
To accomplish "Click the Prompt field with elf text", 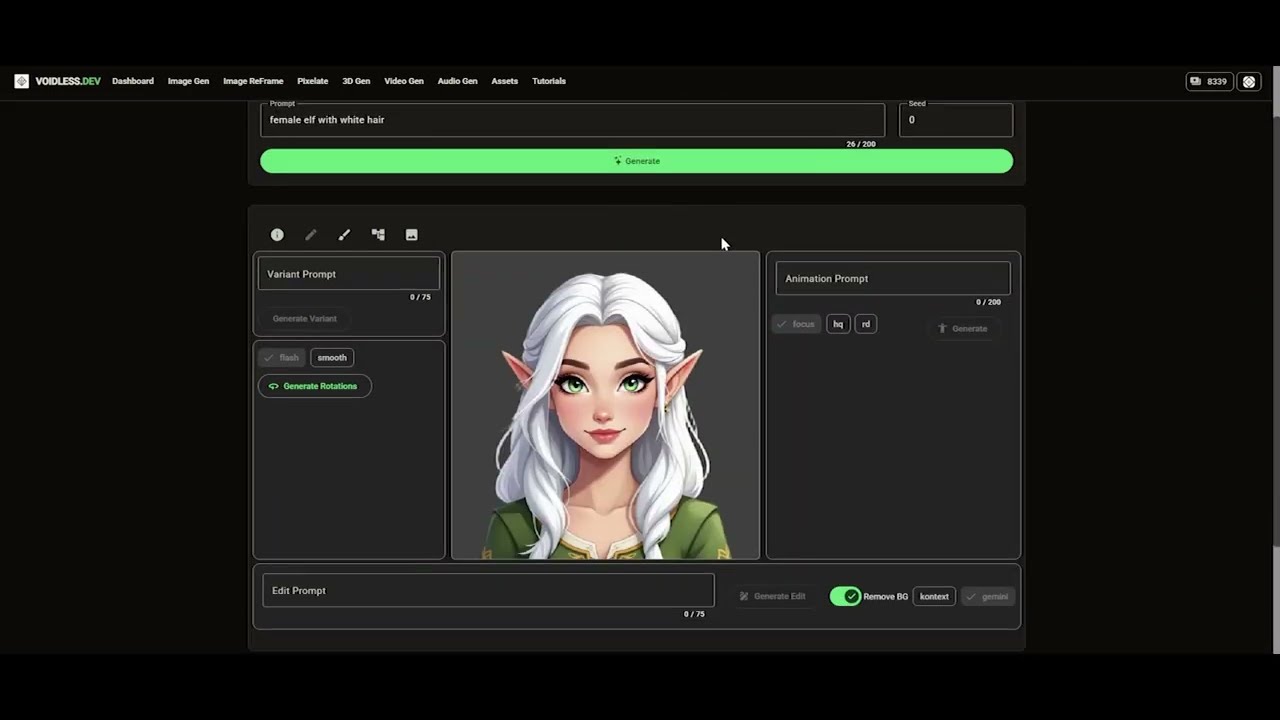I will click(572, 120).
